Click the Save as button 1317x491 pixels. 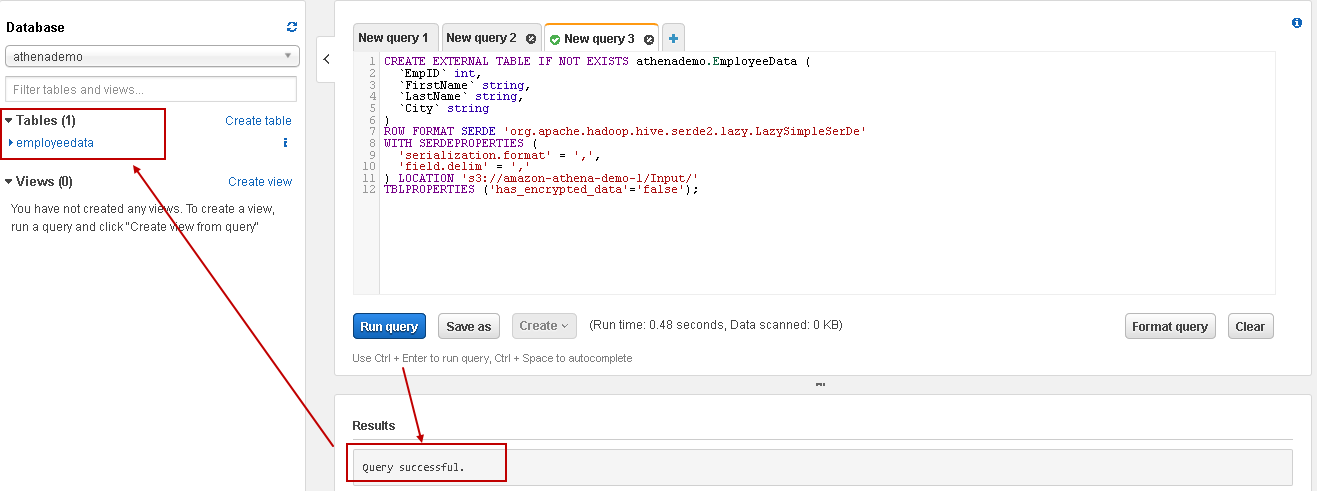point(469,326)
